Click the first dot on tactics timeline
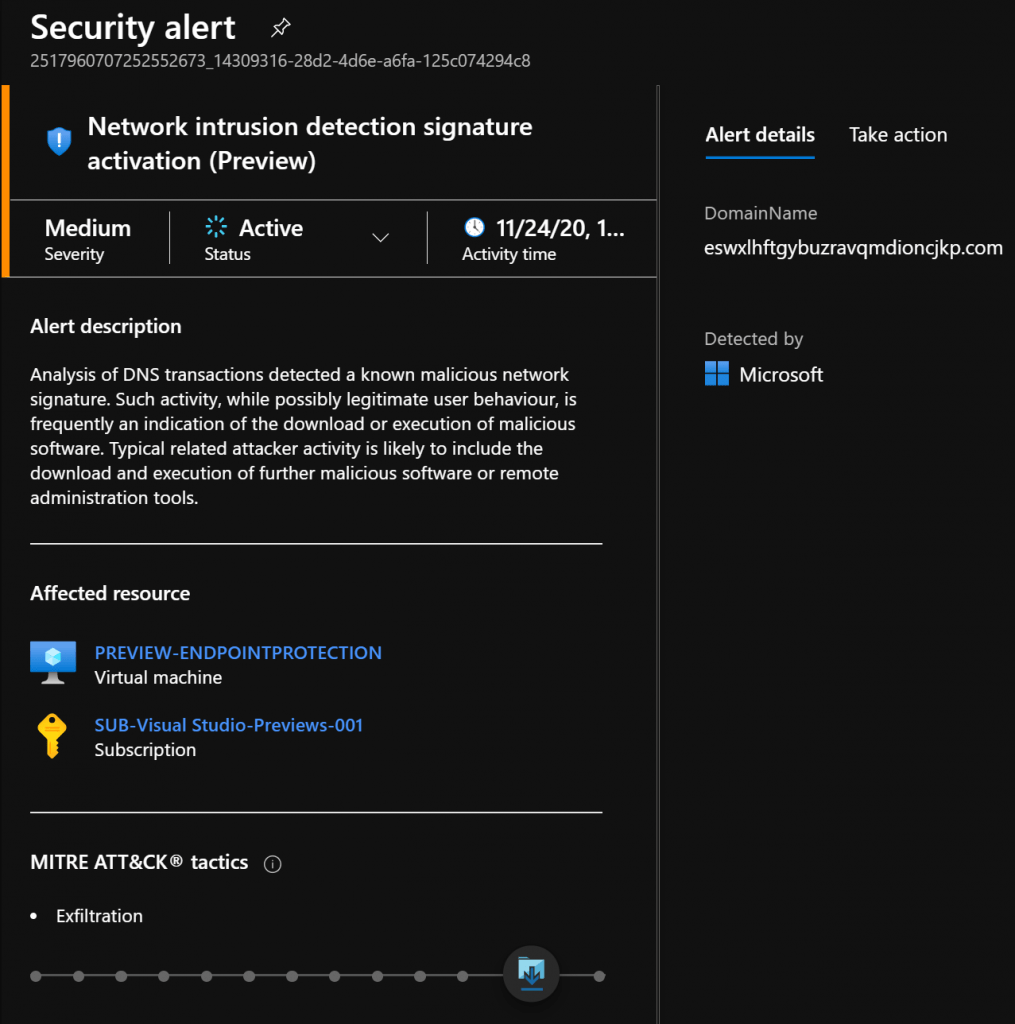Viewport: 1015px width, 1024px height. (36, 976)
